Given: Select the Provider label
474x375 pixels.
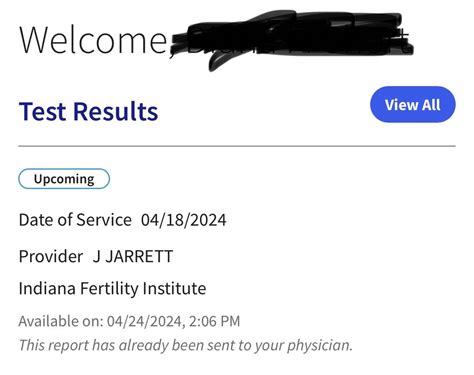Looking at the screenshot, I should pyautogui.click(x=51, y=256).
